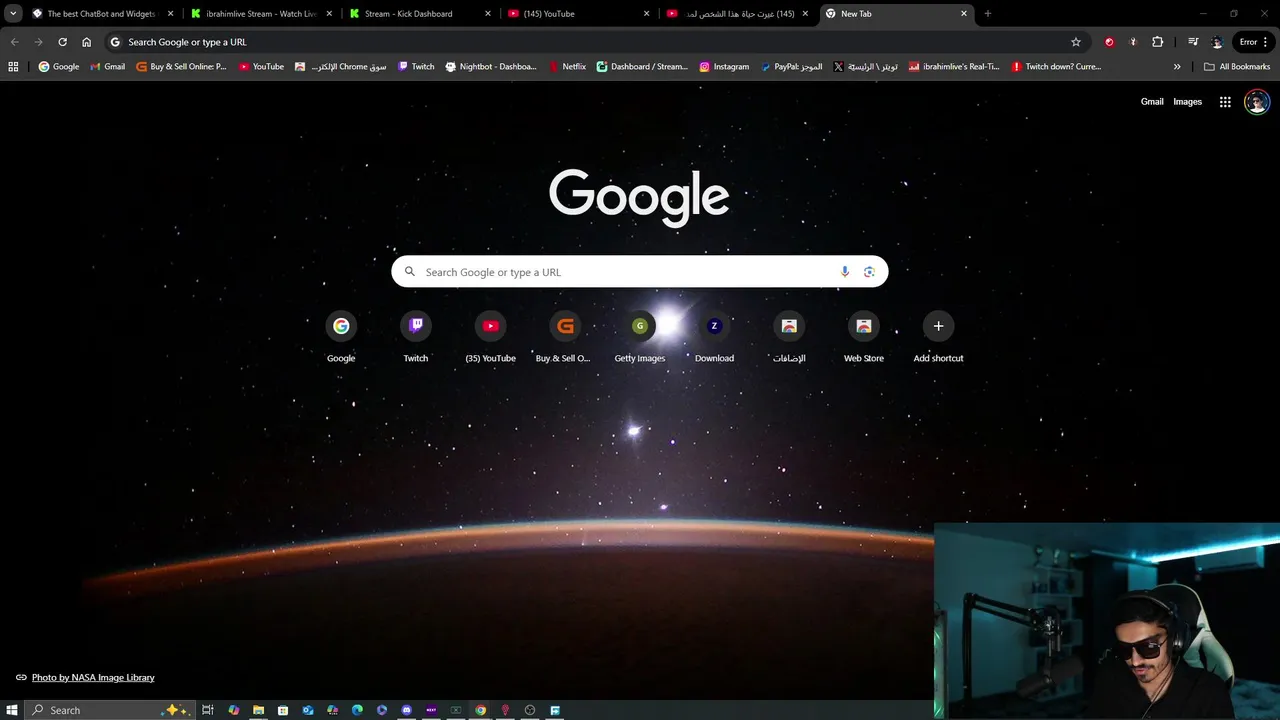Open Chrome menu next to Error
This screenshot has width=1280, height=720.
coord(1265,42)
